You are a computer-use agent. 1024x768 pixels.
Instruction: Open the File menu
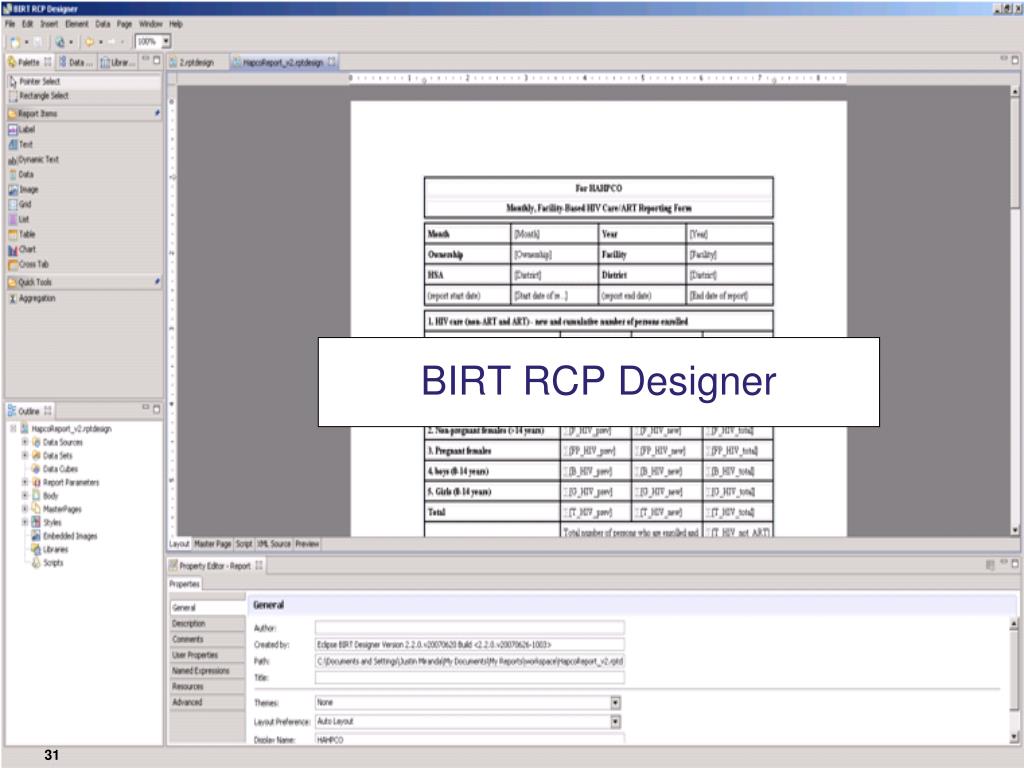click(x=10, y=24)
